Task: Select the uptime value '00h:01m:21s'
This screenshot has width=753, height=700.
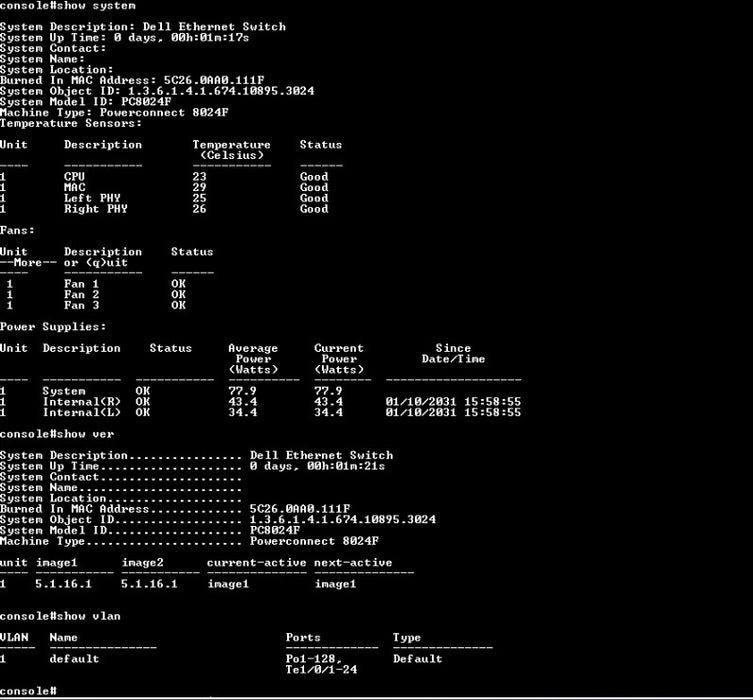Action: point(346,466)
